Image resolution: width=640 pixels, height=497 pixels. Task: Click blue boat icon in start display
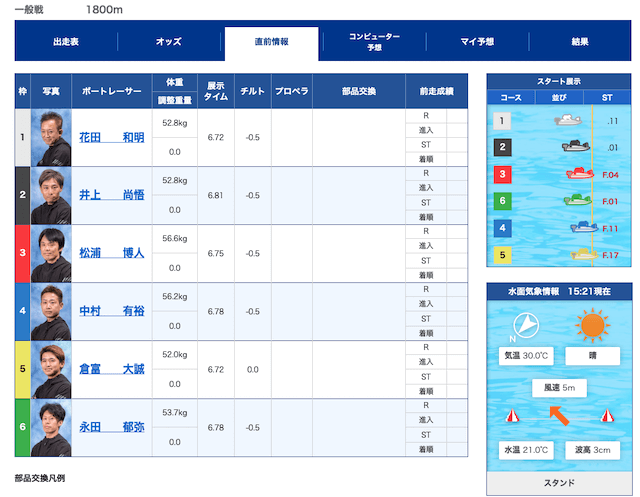[x=584, y=227]
